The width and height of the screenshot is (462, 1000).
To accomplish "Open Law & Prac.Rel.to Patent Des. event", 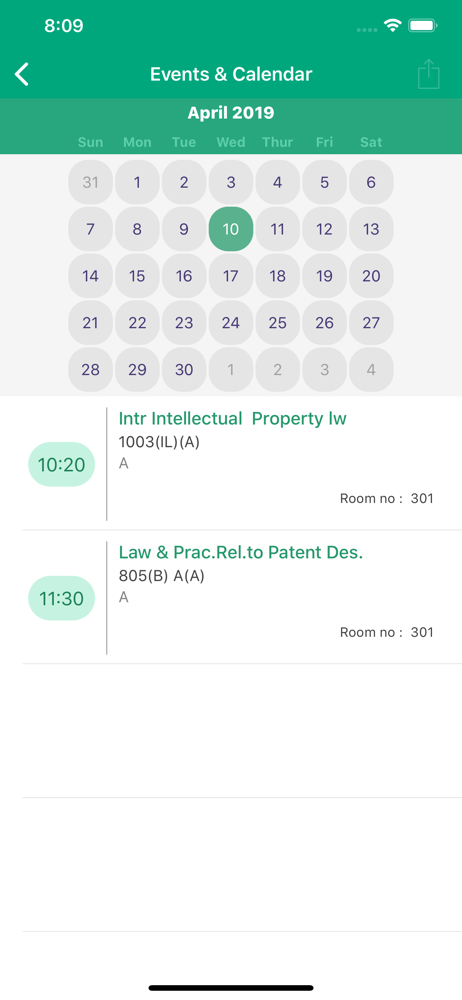I will [x=241, y=552].
